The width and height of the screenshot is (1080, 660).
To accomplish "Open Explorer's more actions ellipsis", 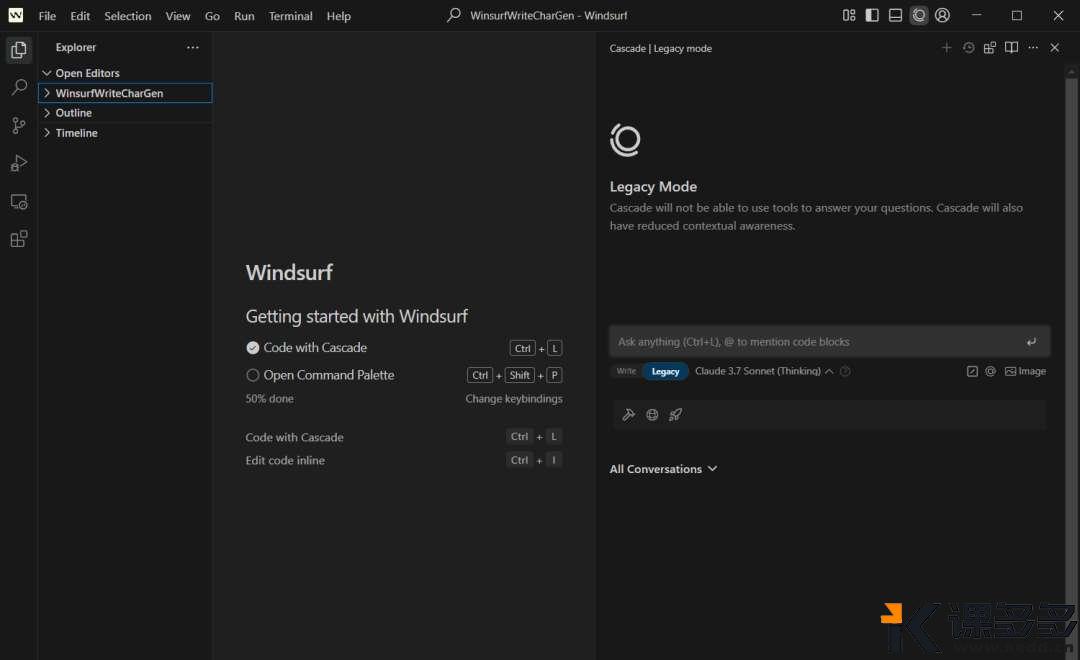I will click(193, 48).
